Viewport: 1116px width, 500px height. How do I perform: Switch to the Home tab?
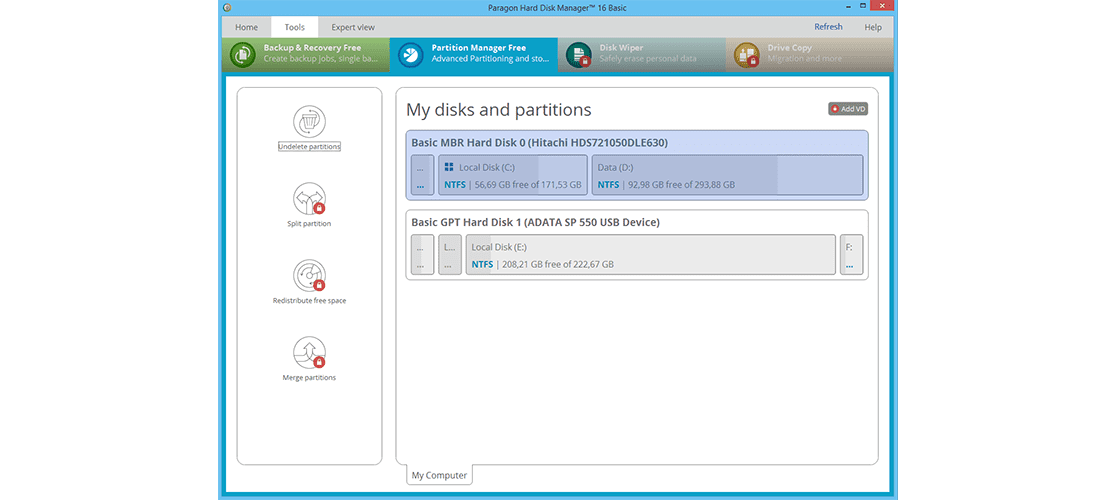(x=246, y=27)
